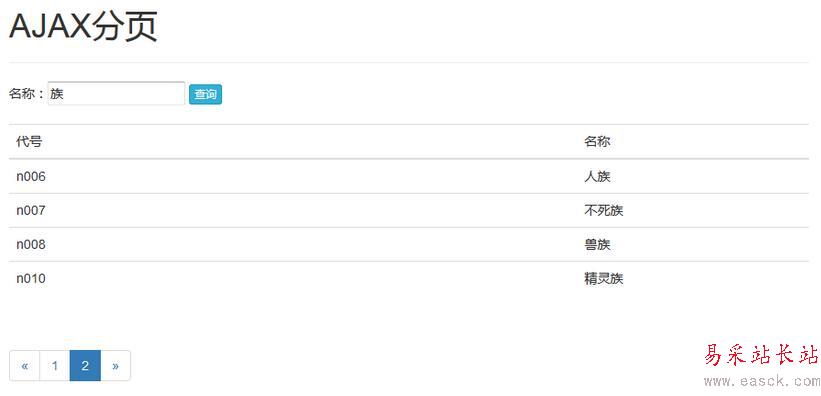Focus the 名称 search input field
The width and height of the screenshot is (821, 396).
pyautogui.click(x=116, y=93)
